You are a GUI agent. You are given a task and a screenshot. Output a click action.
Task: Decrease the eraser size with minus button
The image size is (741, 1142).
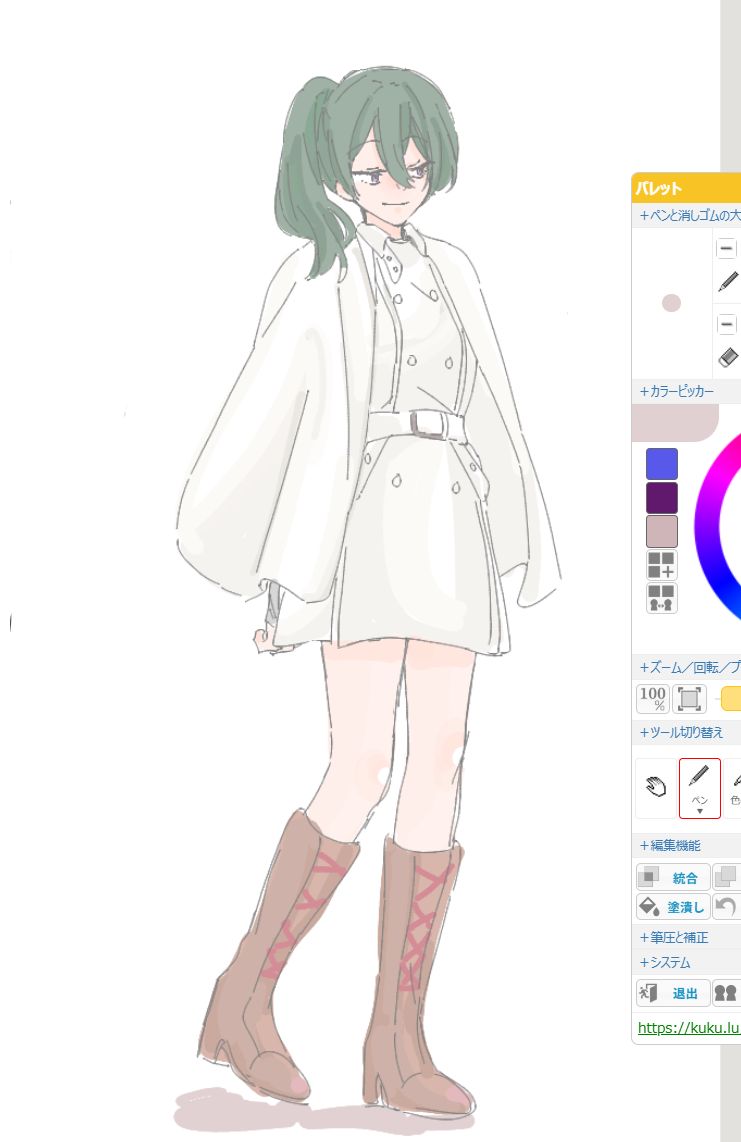(727, 325)
